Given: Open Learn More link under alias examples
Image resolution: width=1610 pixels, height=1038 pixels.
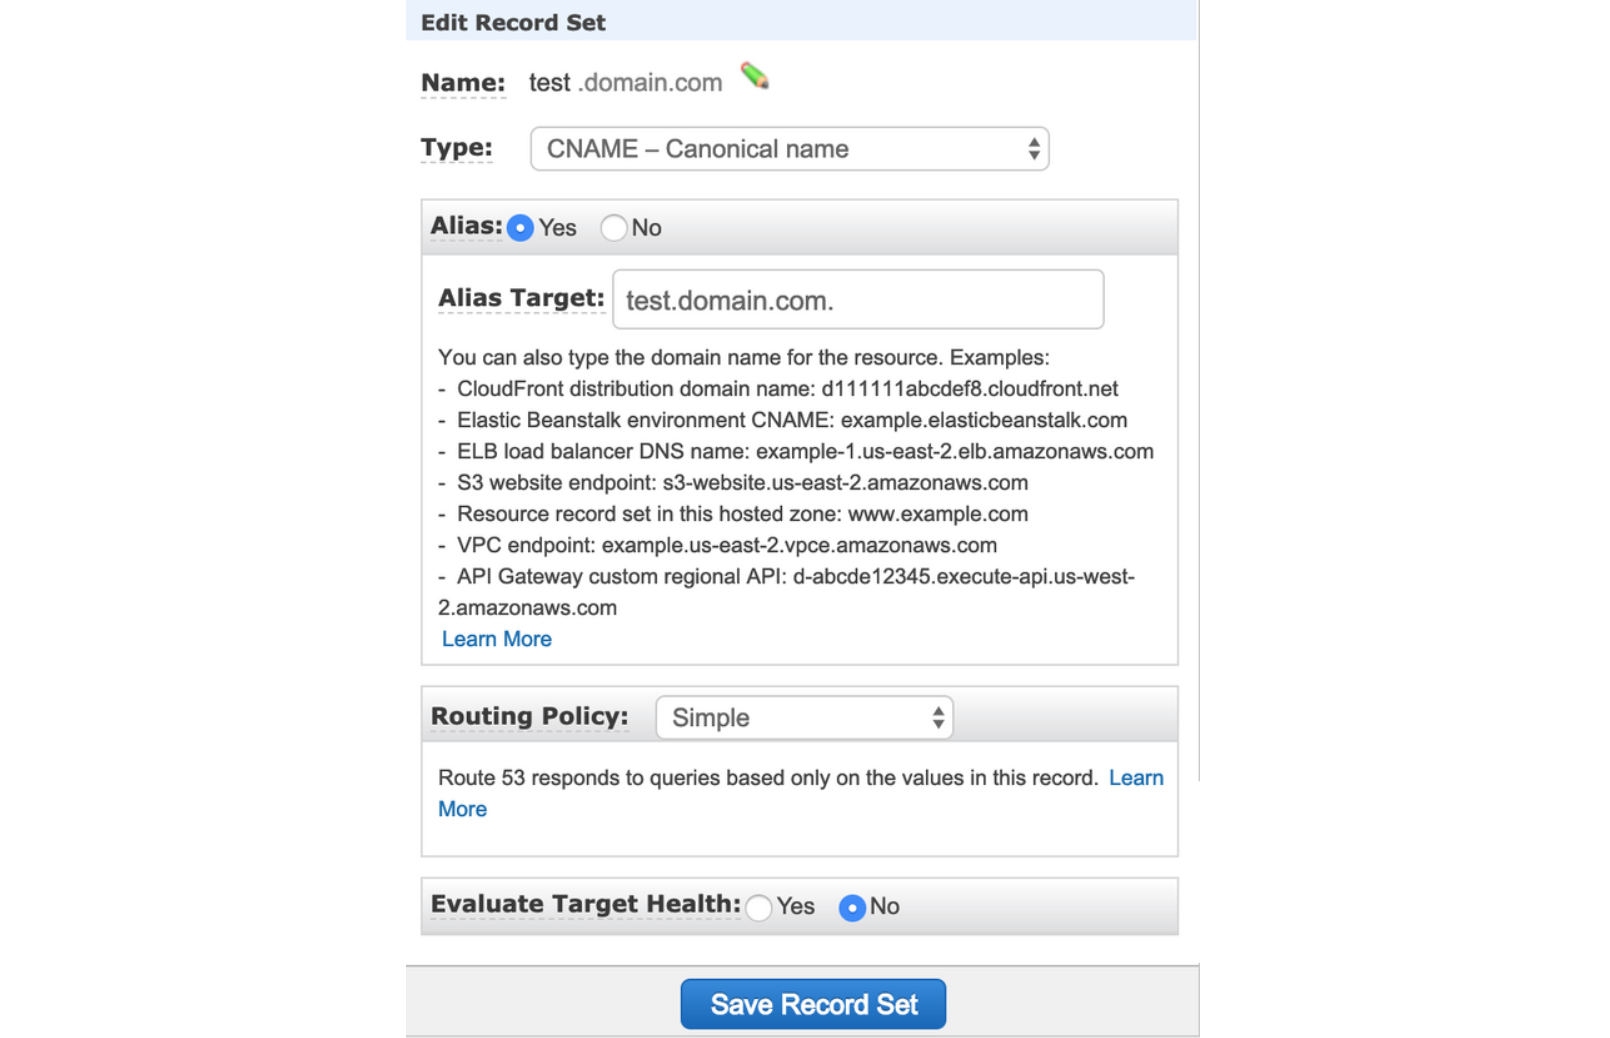Looking at the screenshot, I should point(496,639).
